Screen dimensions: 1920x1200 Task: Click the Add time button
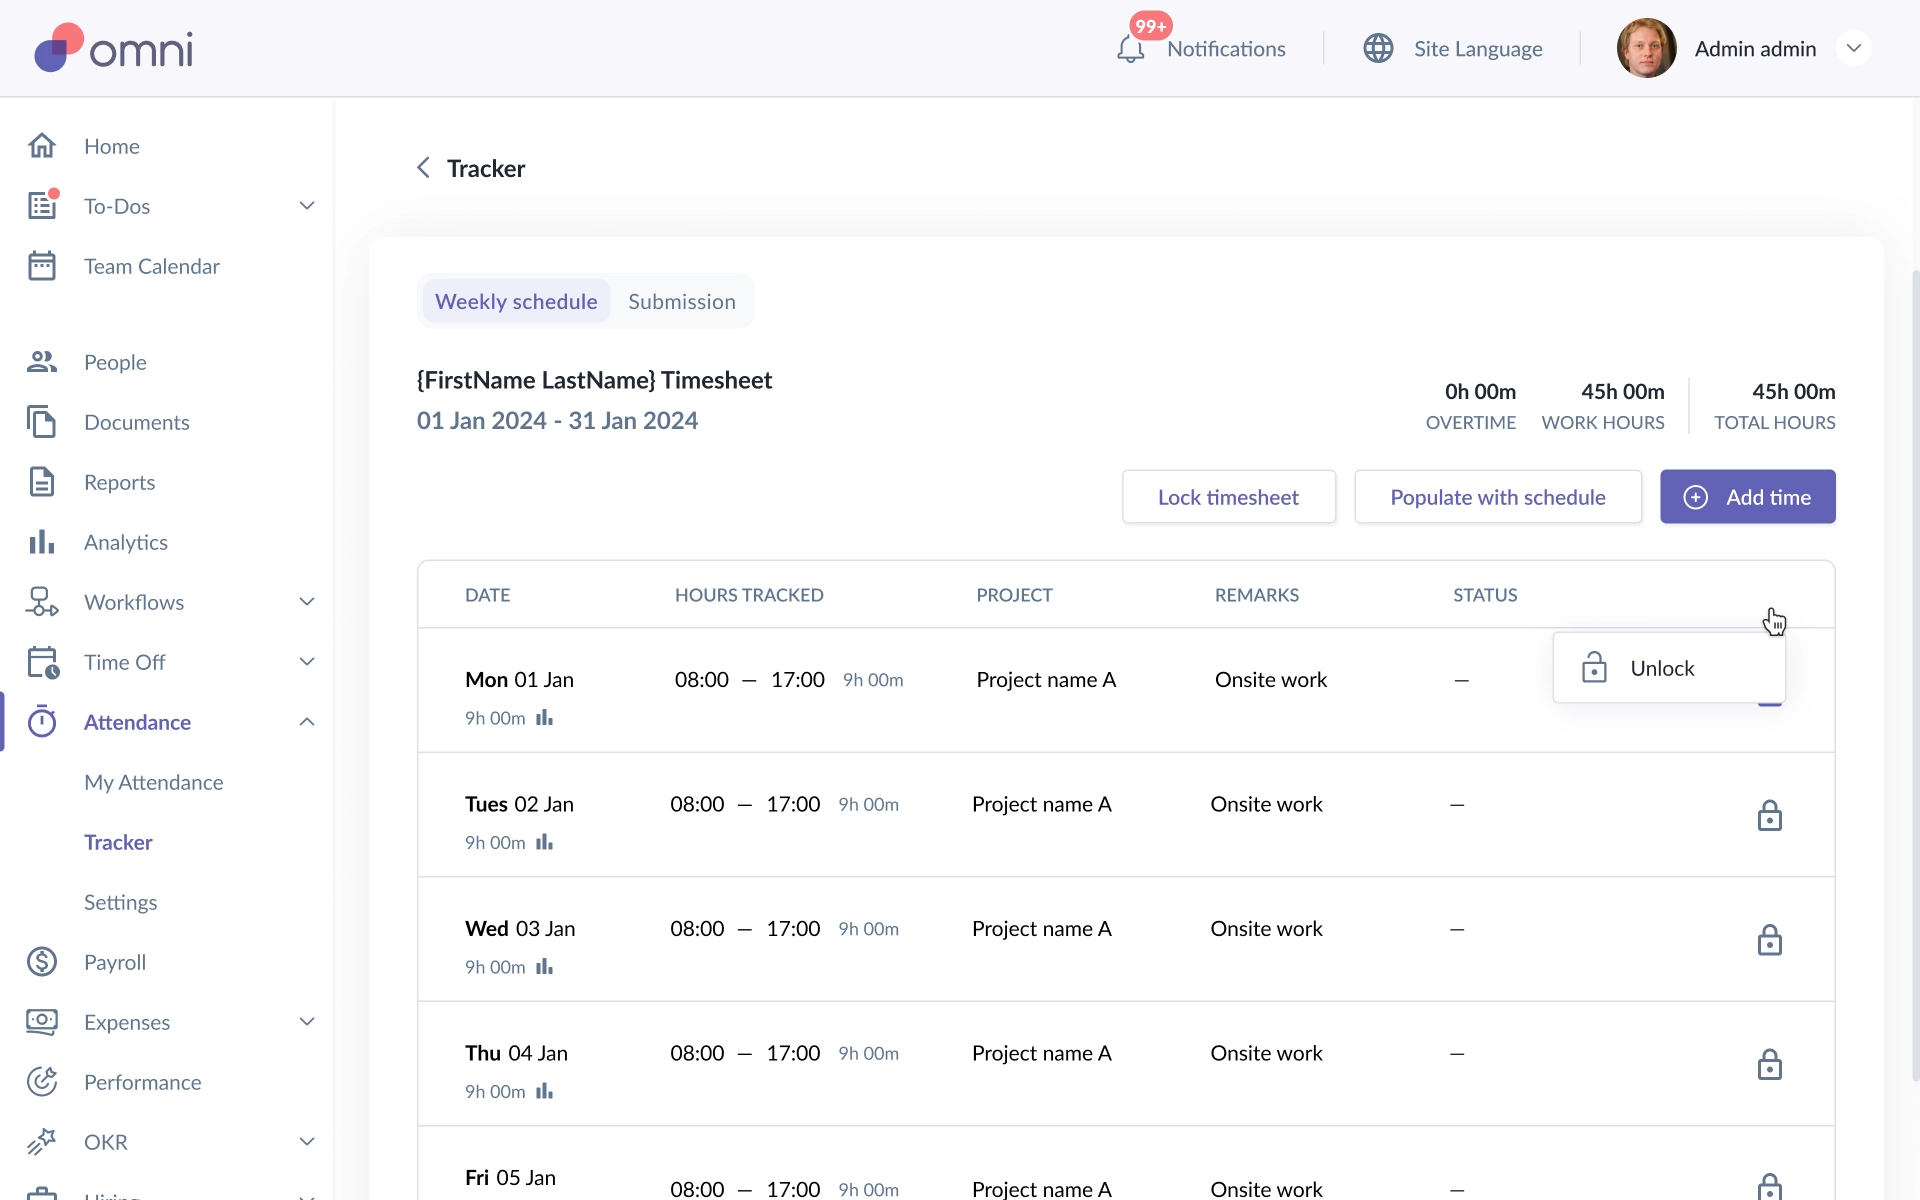point(1747,497)
